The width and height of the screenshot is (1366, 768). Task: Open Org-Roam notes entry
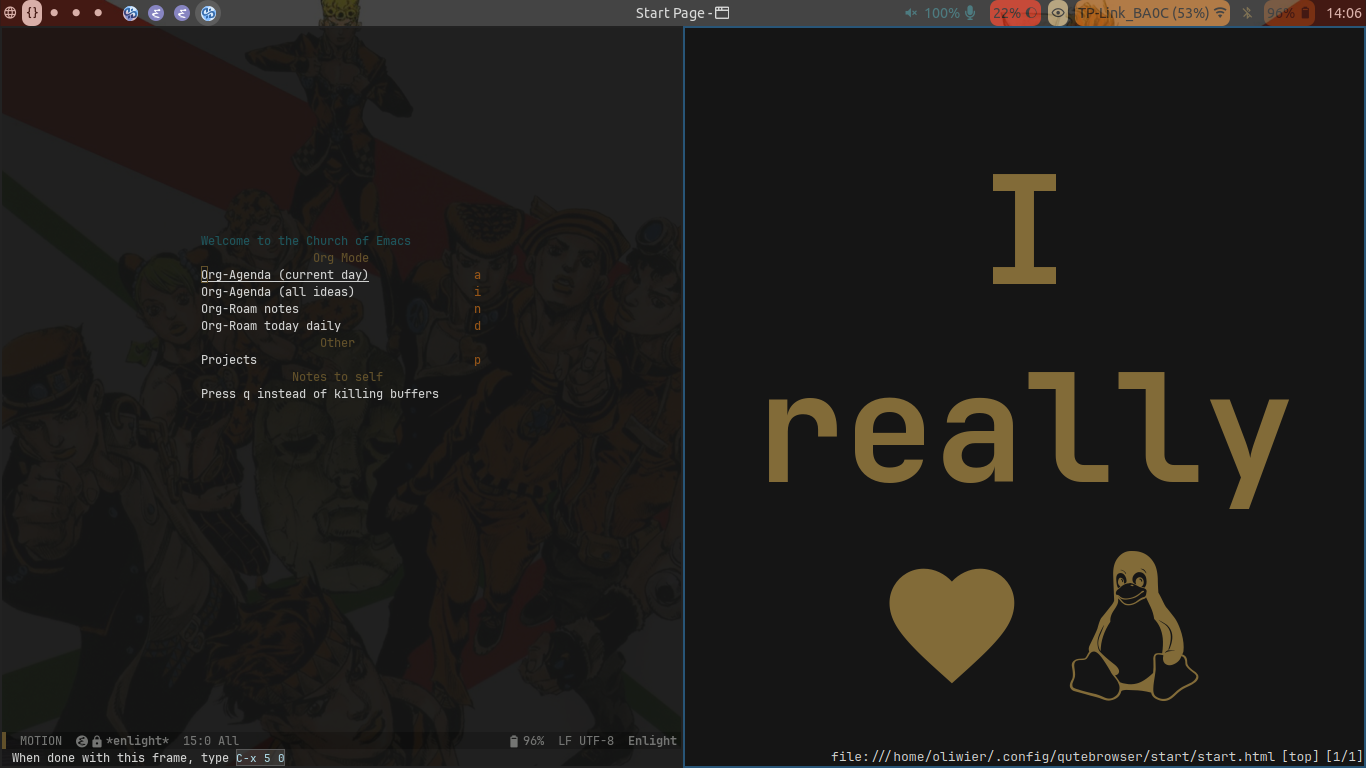(250, 309)
